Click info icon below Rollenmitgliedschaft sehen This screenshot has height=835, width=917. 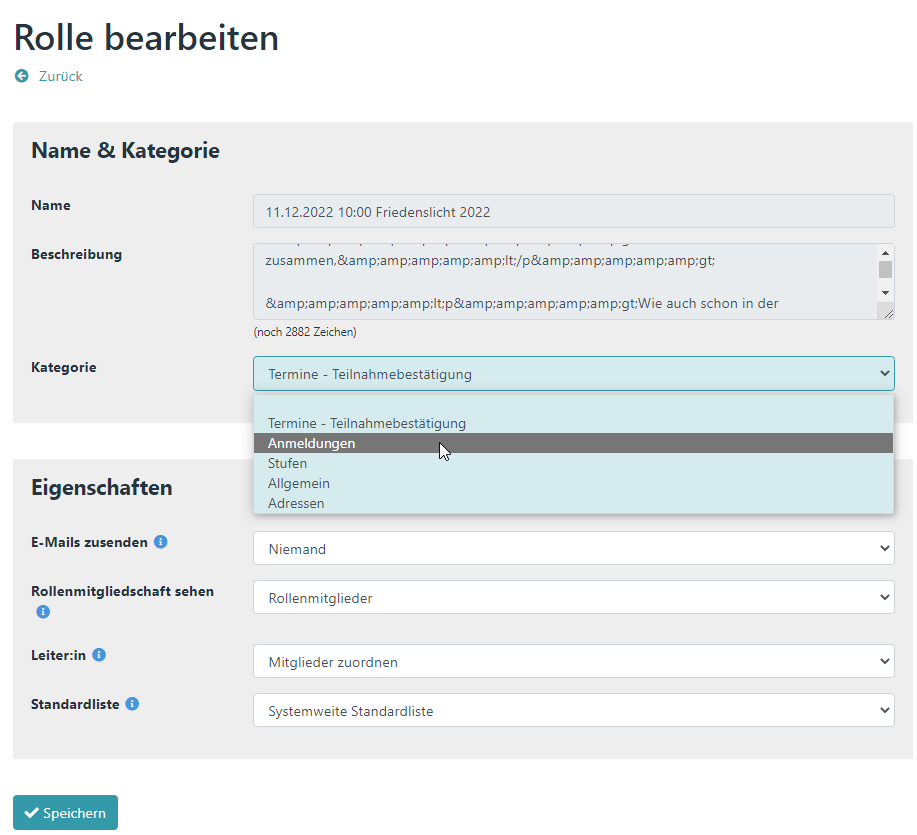(x=43, y=611)
